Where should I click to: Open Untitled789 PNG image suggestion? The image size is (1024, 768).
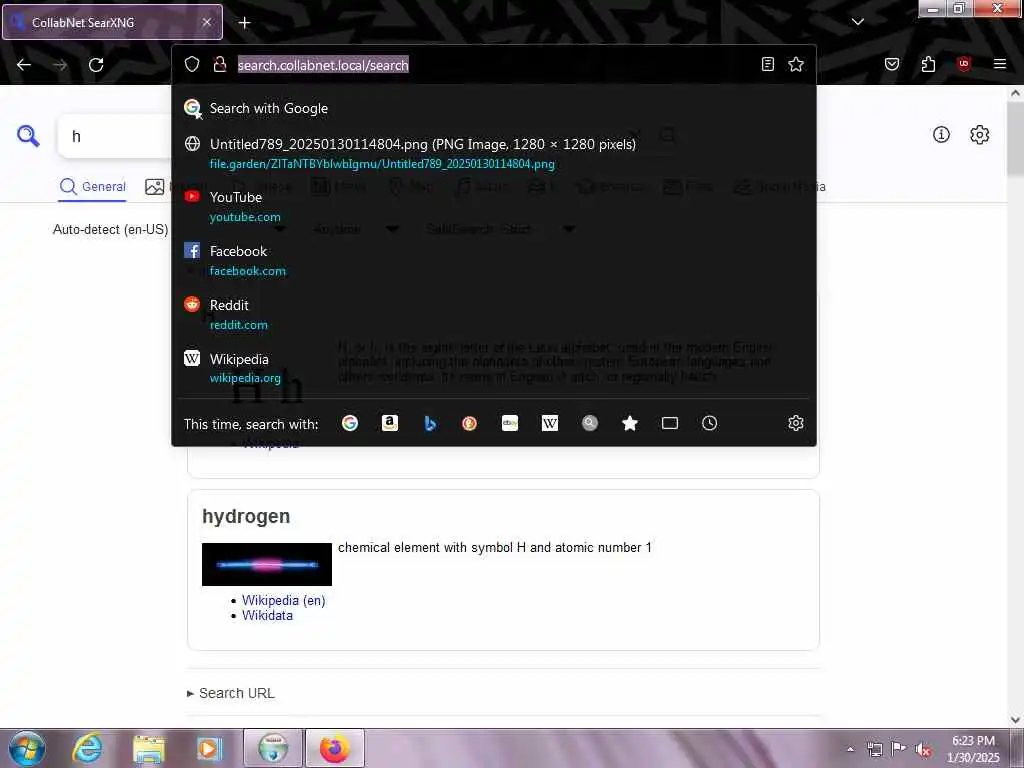(494, 153)
